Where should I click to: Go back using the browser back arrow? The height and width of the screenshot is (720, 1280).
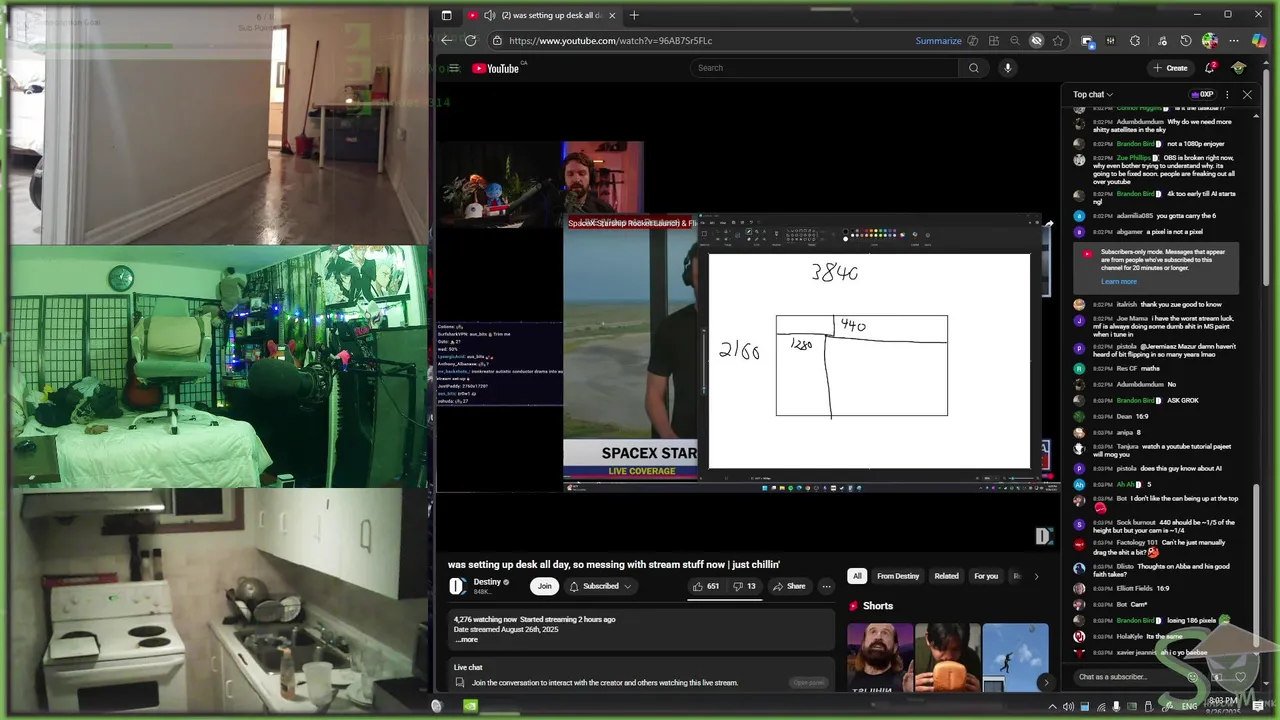(x=447, y=41)
